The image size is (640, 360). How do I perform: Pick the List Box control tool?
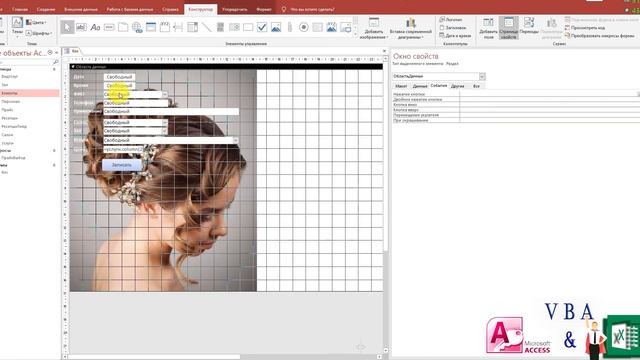click(x=234, y=27)
